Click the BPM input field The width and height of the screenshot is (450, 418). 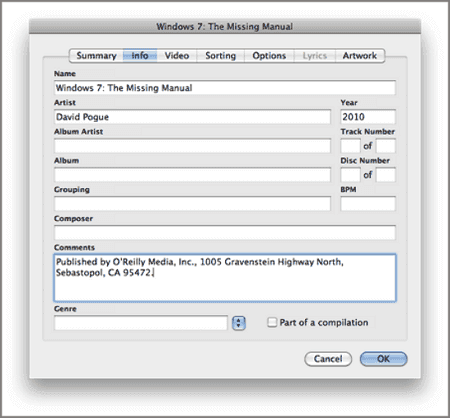[368, 204]
